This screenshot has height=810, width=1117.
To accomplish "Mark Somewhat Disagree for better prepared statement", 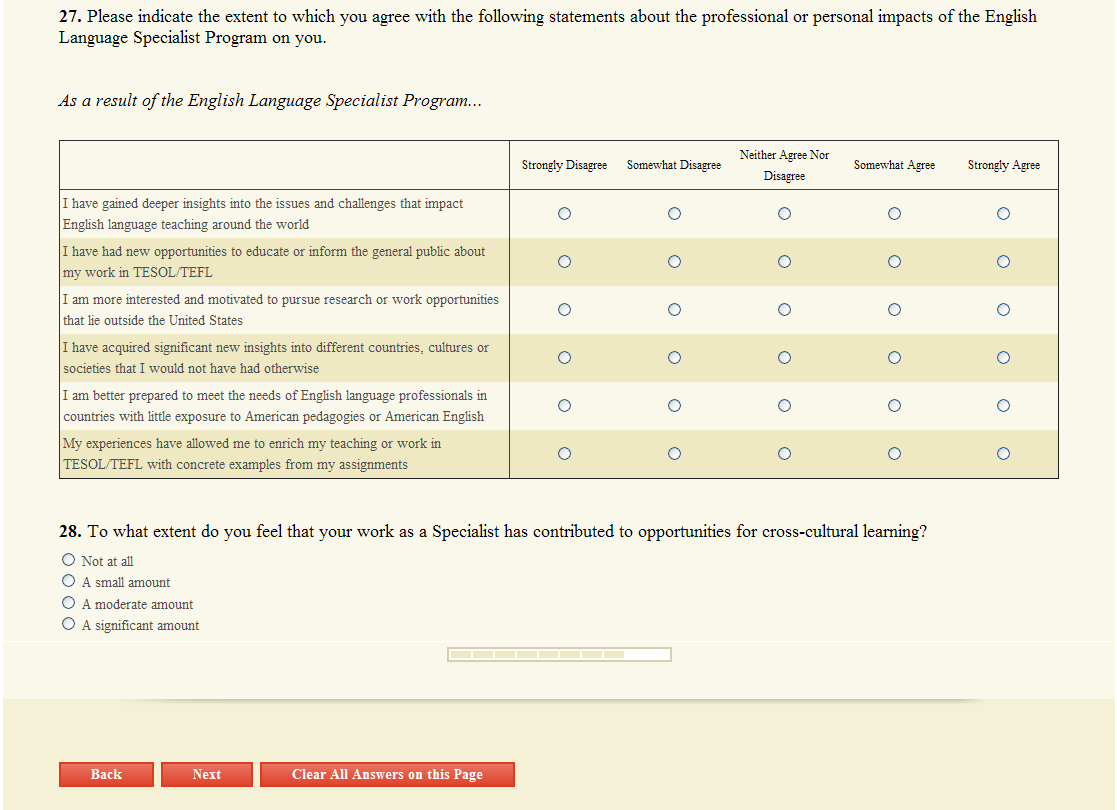I will 674,406.
